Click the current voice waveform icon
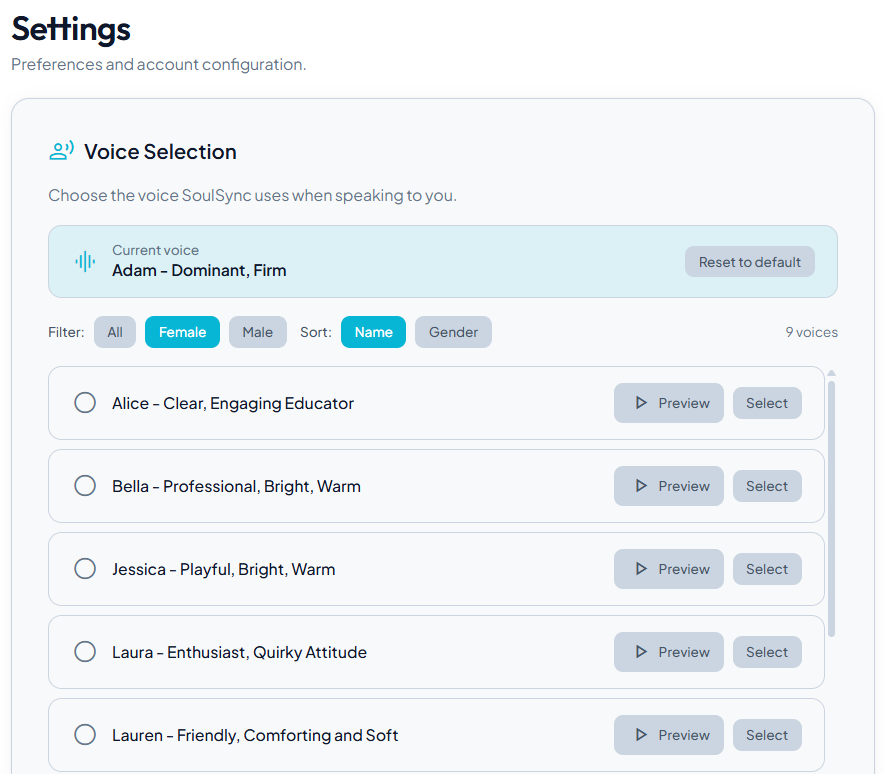The height and width of the screenshot is (774, 884). point(86,262)
